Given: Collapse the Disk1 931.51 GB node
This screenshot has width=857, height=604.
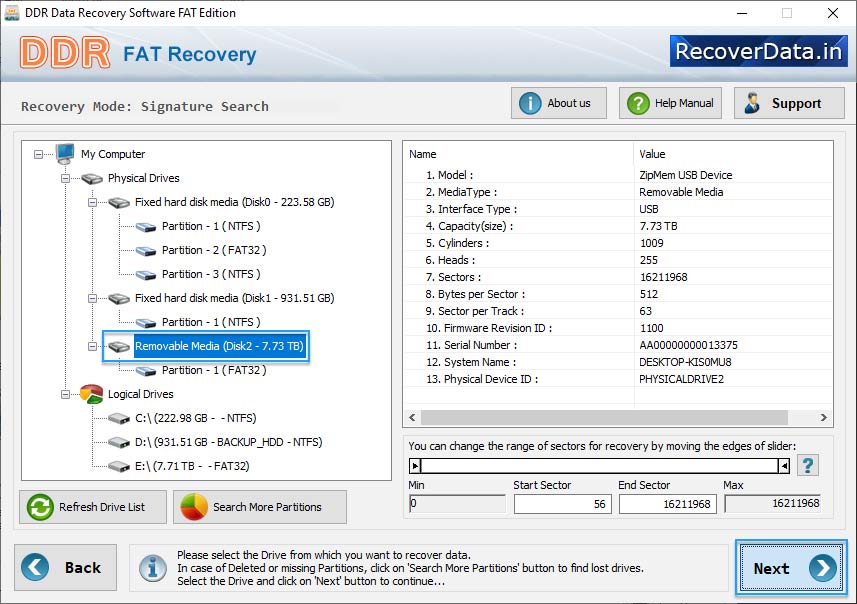Looking at the screenshot, I should click(x=92, y=298).
